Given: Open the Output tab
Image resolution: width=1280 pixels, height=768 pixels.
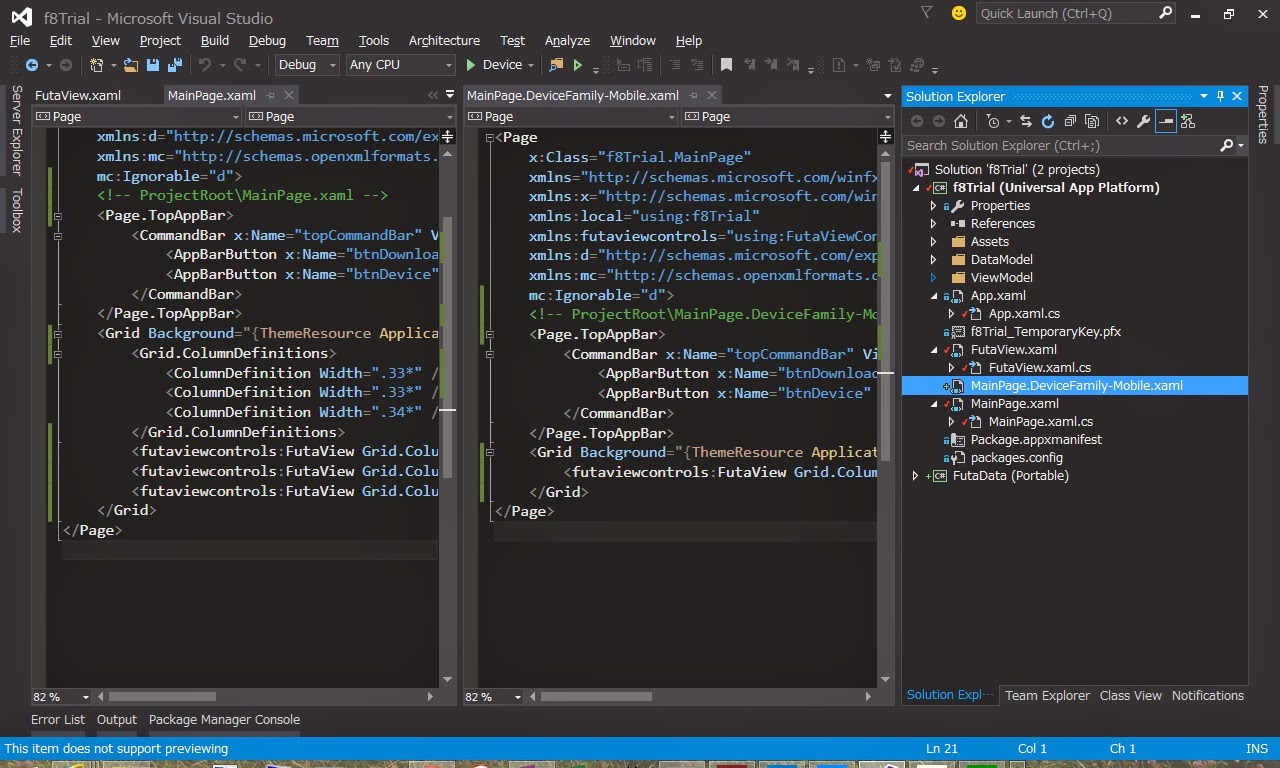Looking at the screenshot, I should point(117,719).
